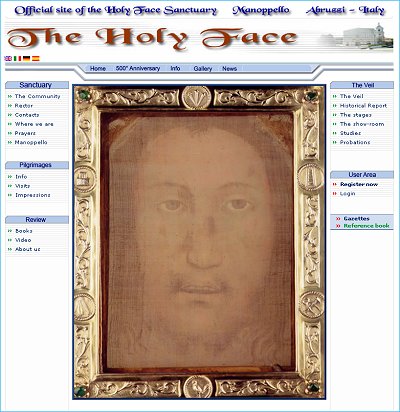The height and width of the screenshot is (412, 400).
Task: Open the Reference book link
Action: (x=366, y=226)
